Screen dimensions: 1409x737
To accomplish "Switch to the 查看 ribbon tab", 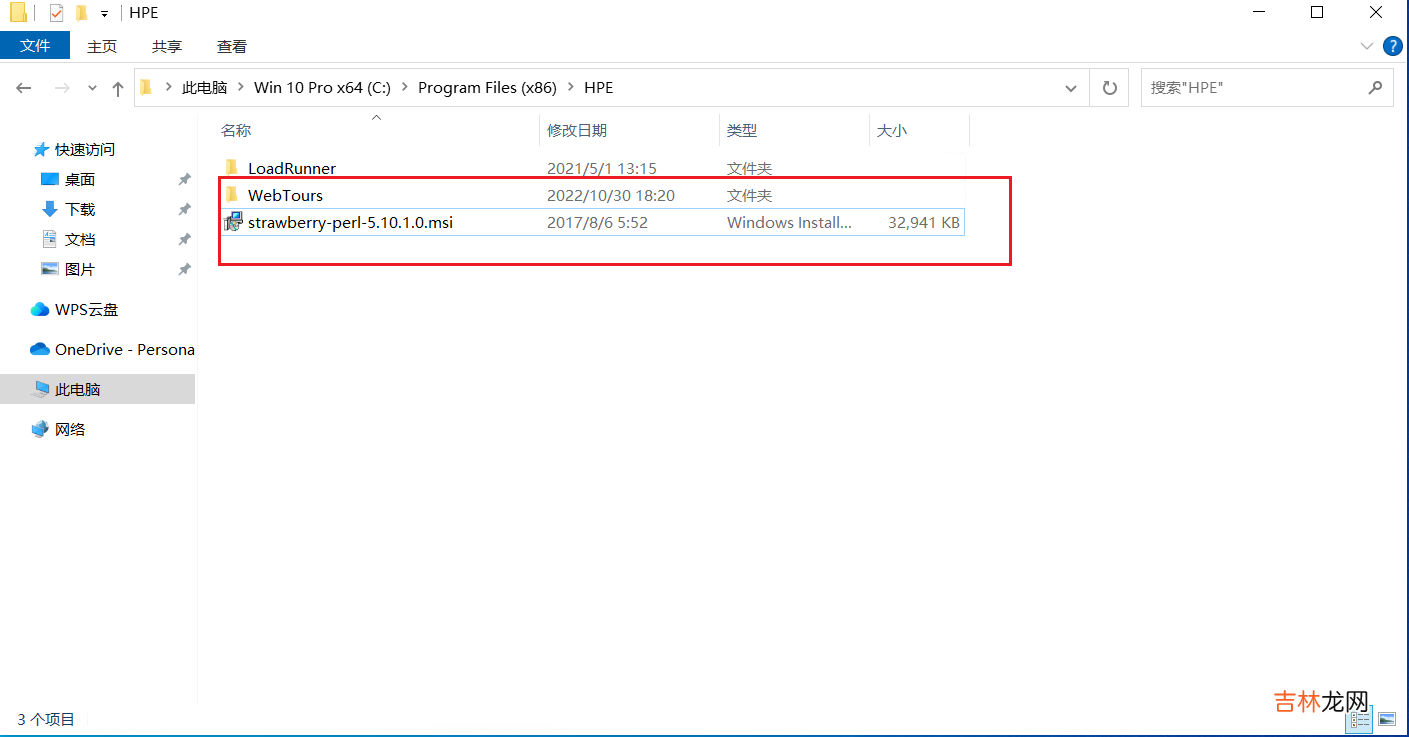I will pyautogui.click(x=232, y=46).
